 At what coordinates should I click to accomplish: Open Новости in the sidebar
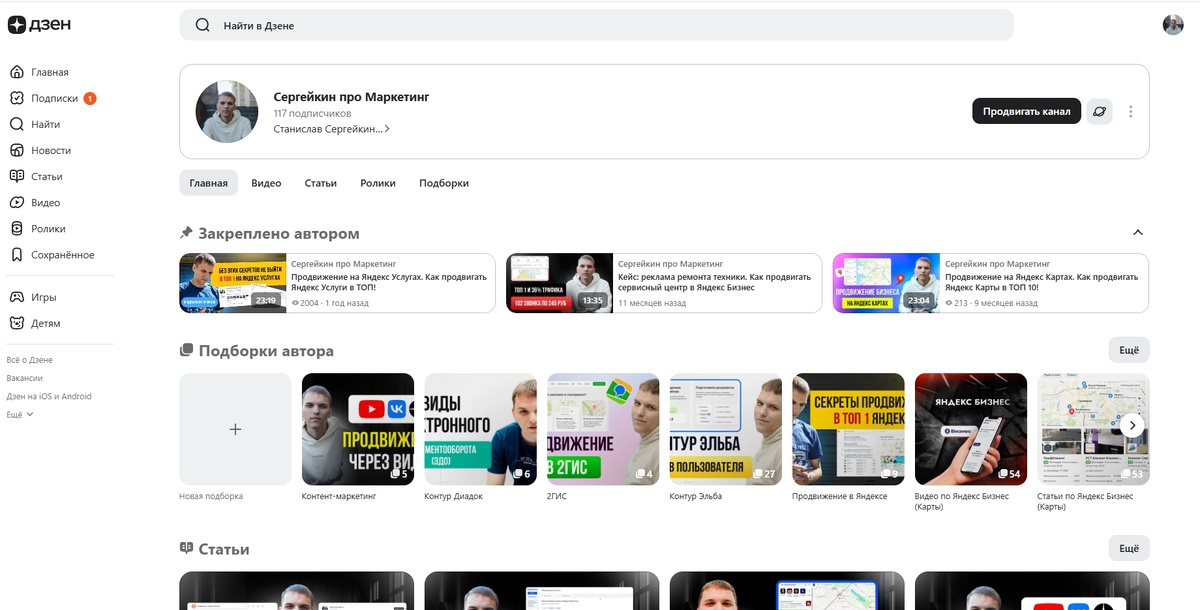coord(40,150)
